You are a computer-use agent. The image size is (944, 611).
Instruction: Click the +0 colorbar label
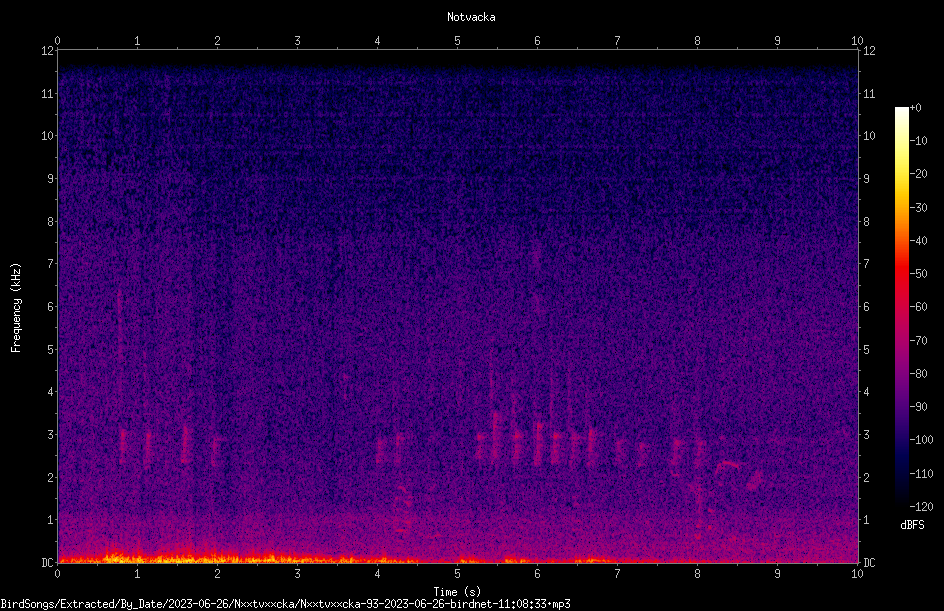click(x=915, y=108)
